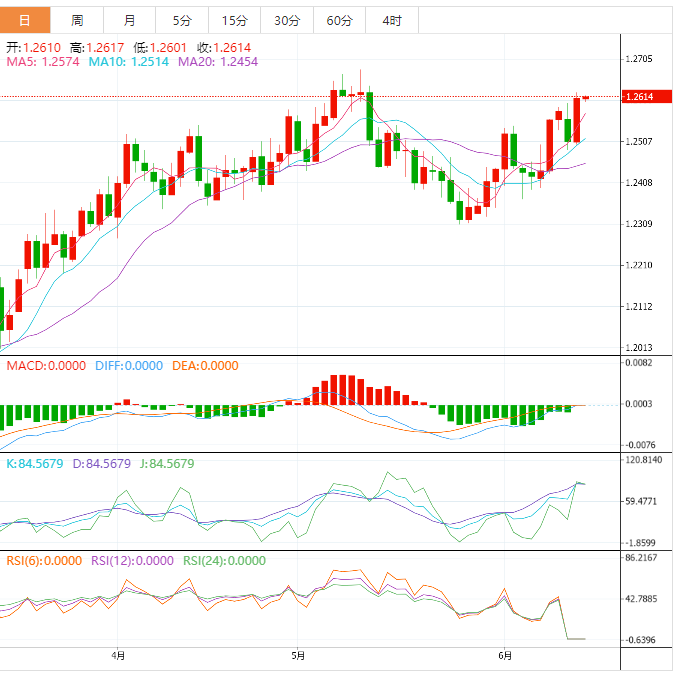Click the MA10:1.2514 indicator label
The height and width of the screenshot is (676, 674).
coord(130,62)
